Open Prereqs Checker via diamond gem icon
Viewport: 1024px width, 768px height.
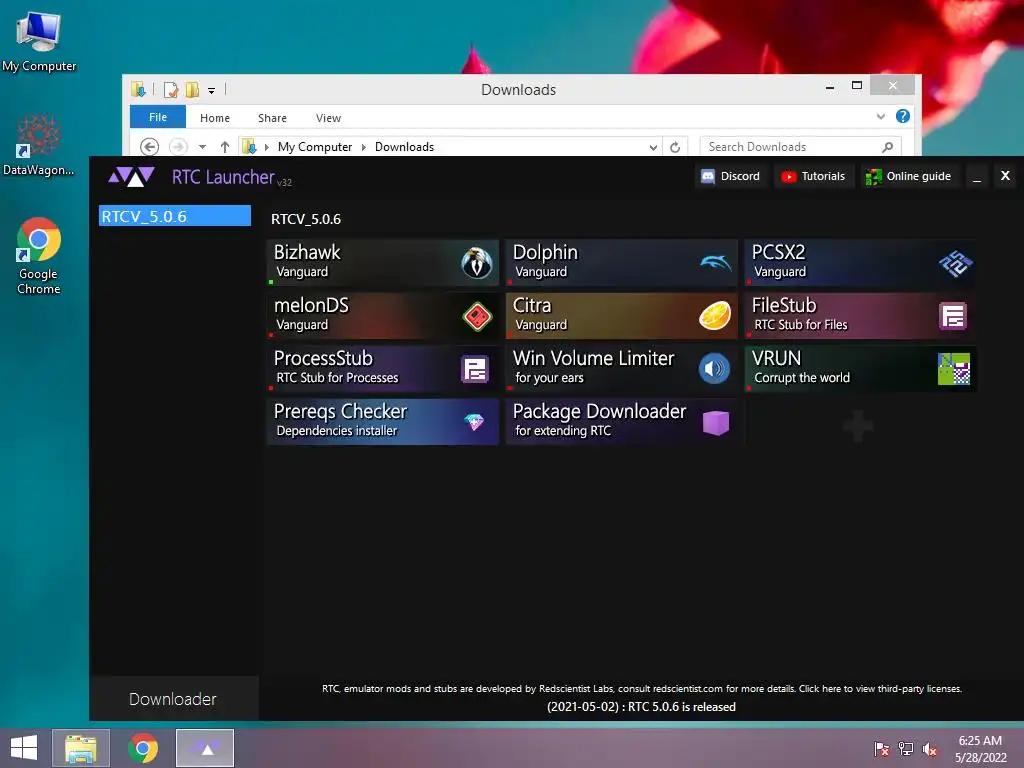(474, 422)
